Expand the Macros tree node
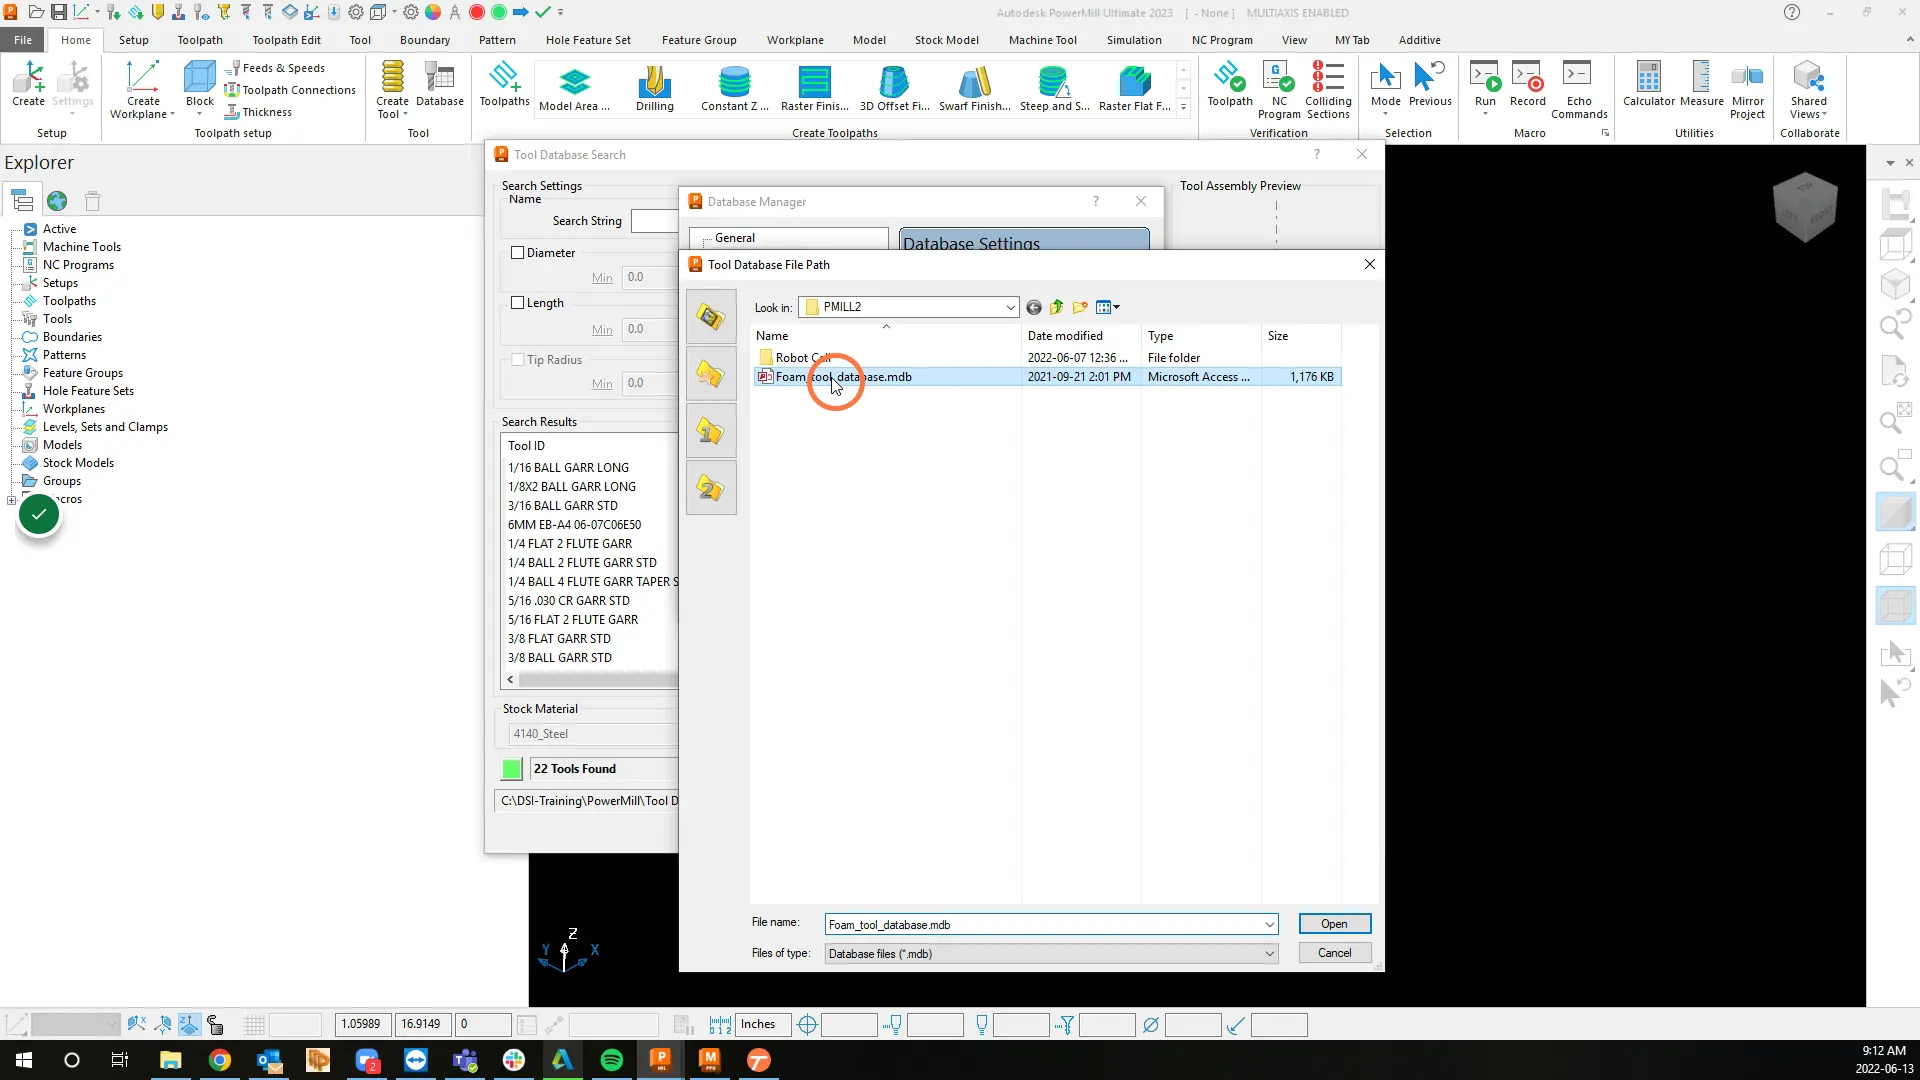 11,500
